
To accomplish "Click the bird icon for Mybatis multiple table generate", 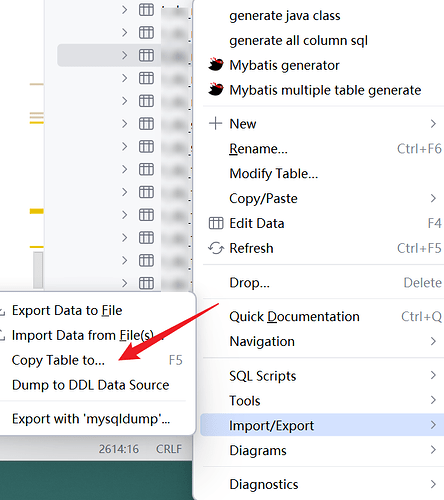I will tap(216, 89).
